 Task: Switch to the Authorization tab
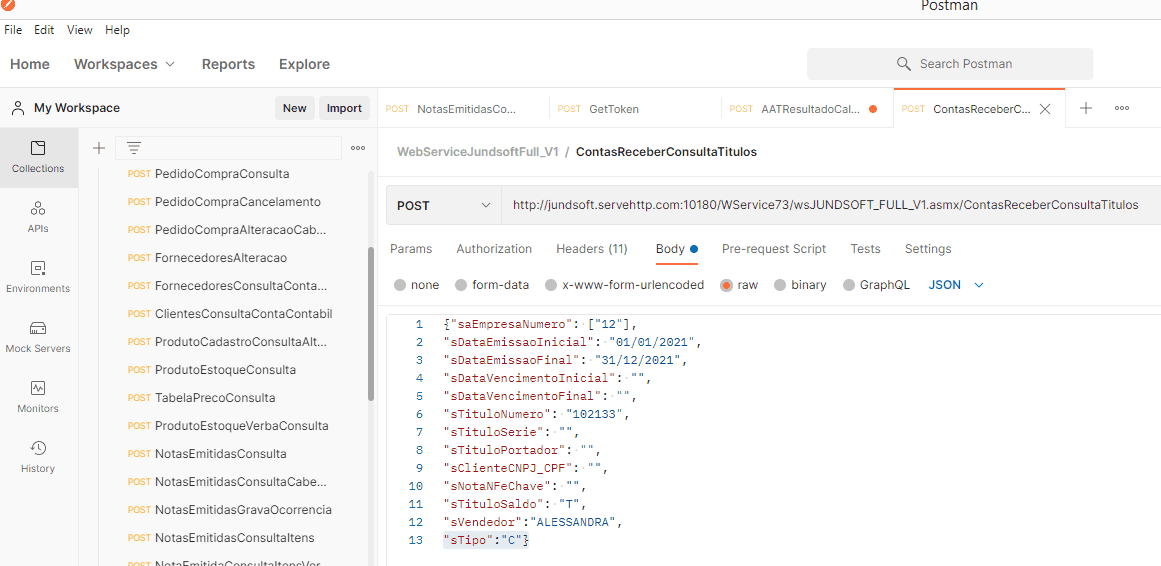click(x=494, y=249)
